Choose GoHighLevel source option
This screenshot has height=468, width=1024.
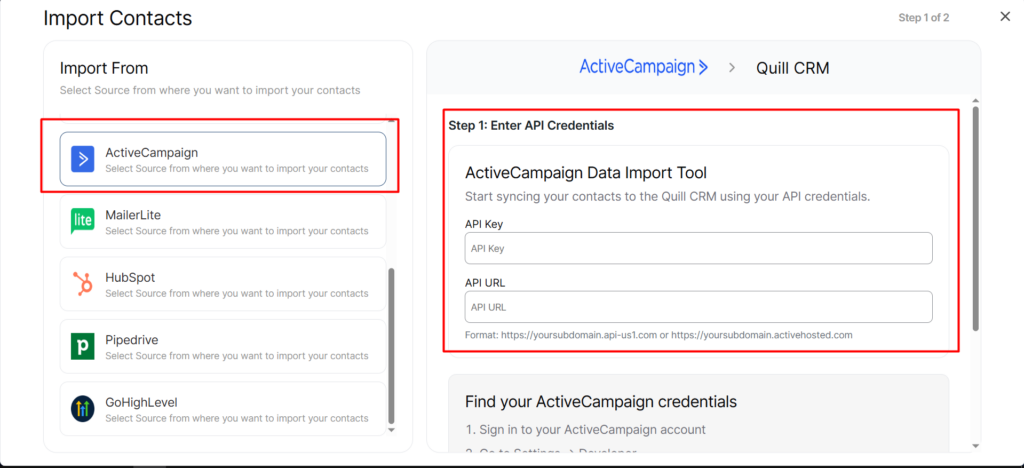click(223, 408)
